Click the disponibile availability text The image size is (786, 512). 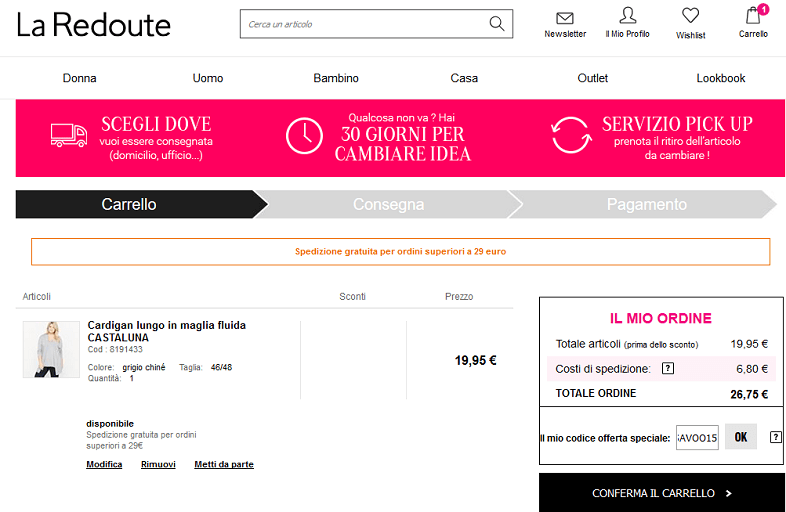coord(110,424)
